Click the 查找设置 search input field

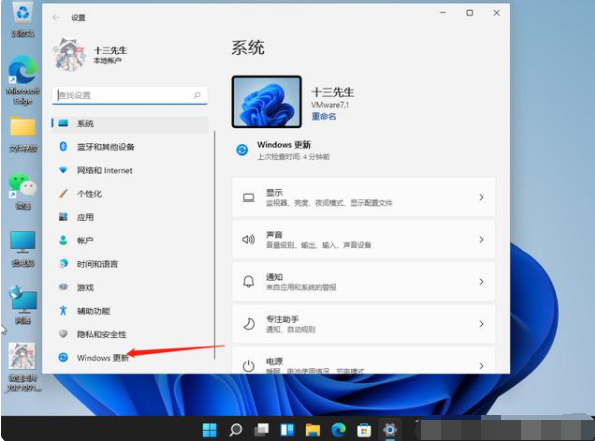click(130, 95)
